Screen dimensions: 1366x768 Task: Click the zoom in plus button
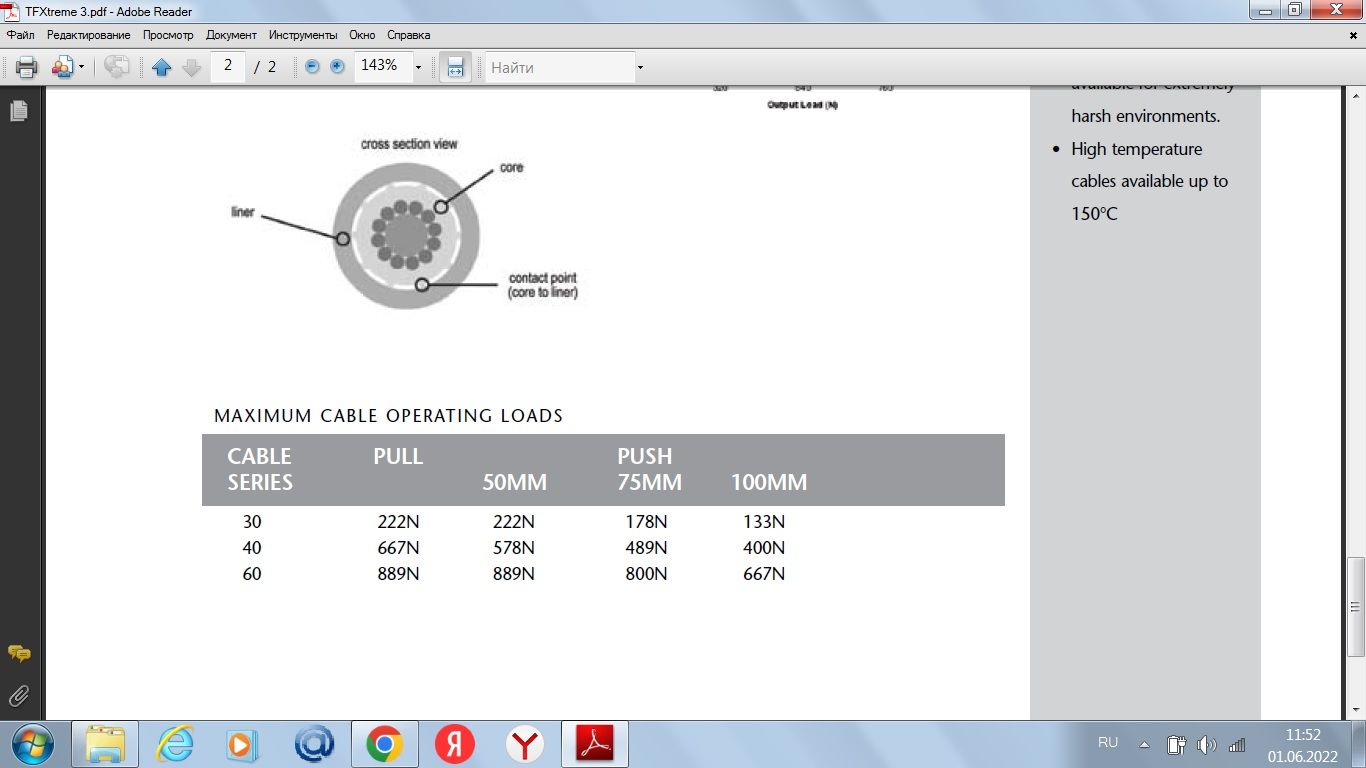(x=337, y=67)
